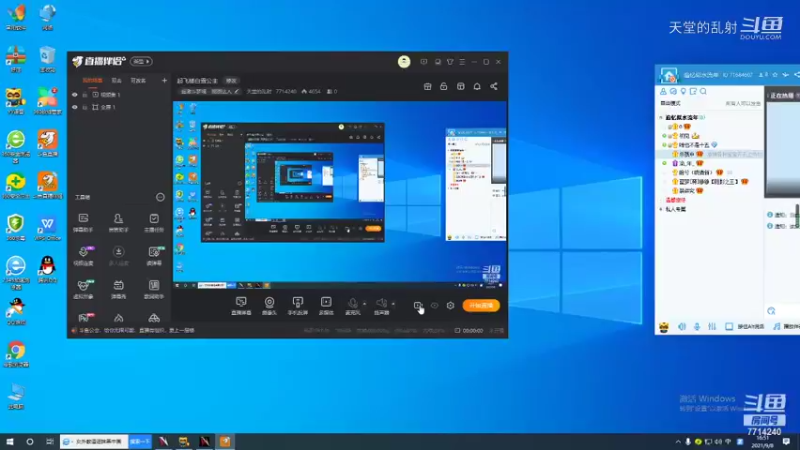
Task: Click the blue search button on Windows taskbar
Action: click(x=140, y=441)
